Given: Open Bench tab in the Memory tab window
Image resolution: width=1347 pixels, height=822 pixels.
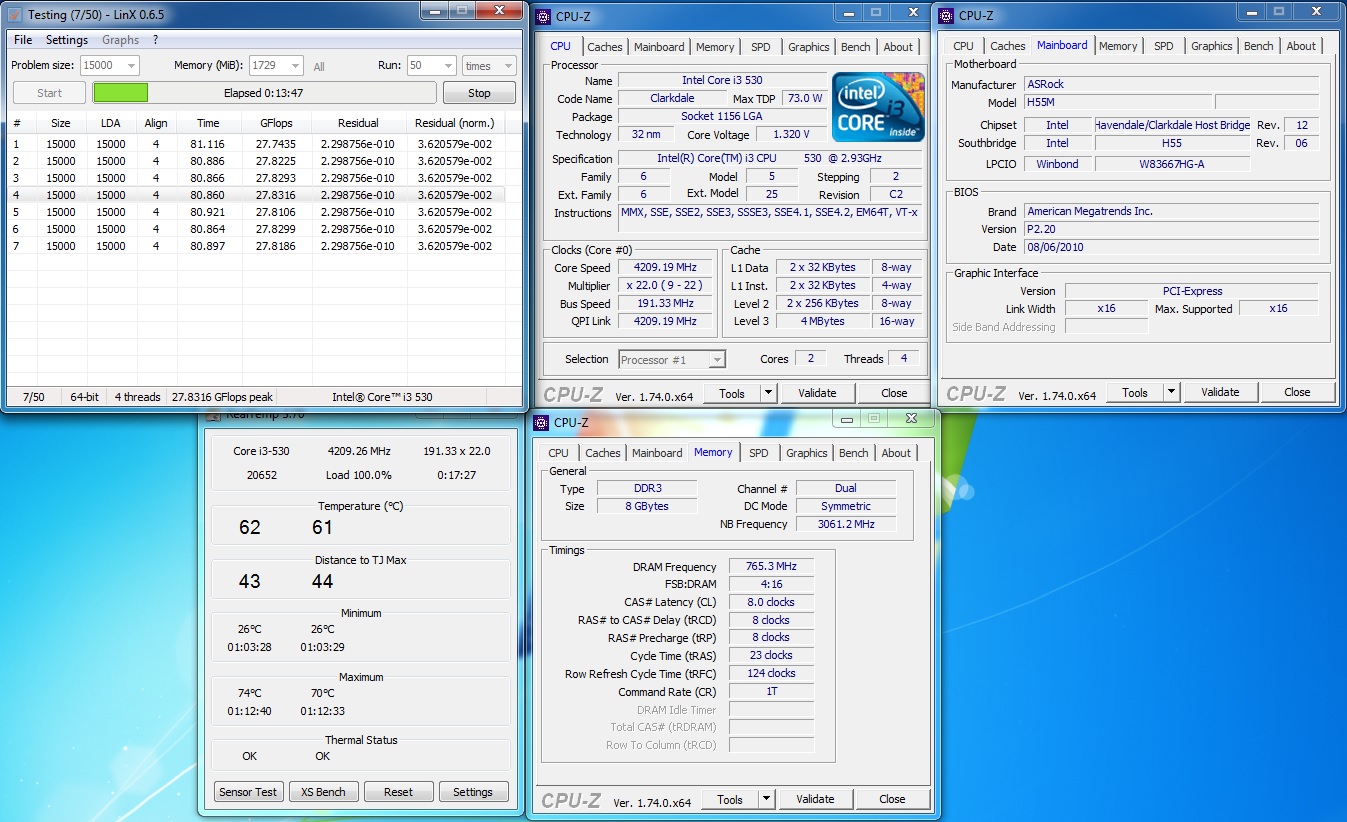Looking at the screenshot, I should click(854, 453).
